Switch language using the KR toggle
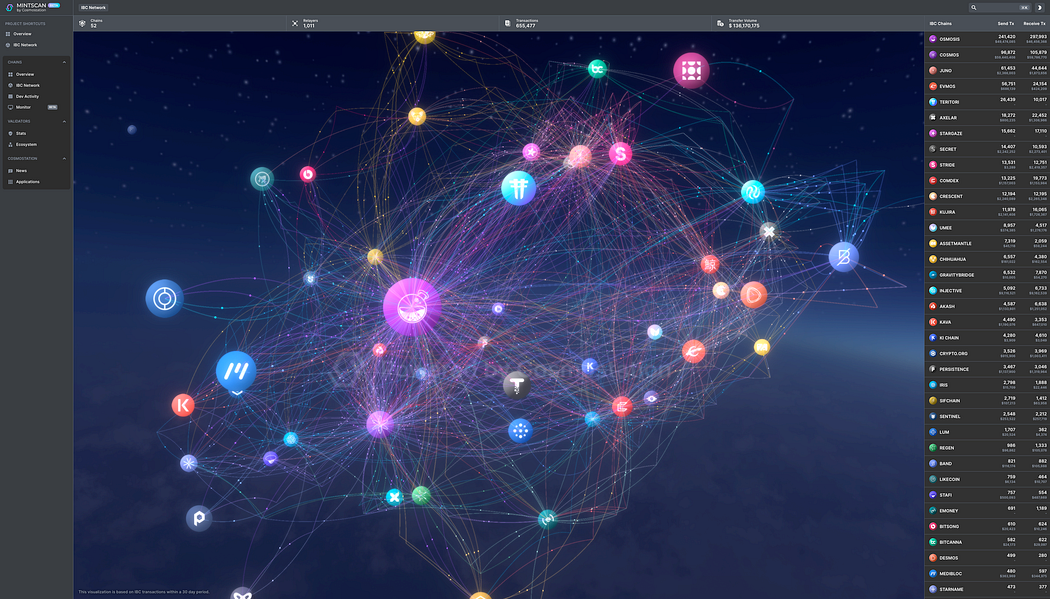This screenshot has width=1050, height=599. coord(1024,7)
